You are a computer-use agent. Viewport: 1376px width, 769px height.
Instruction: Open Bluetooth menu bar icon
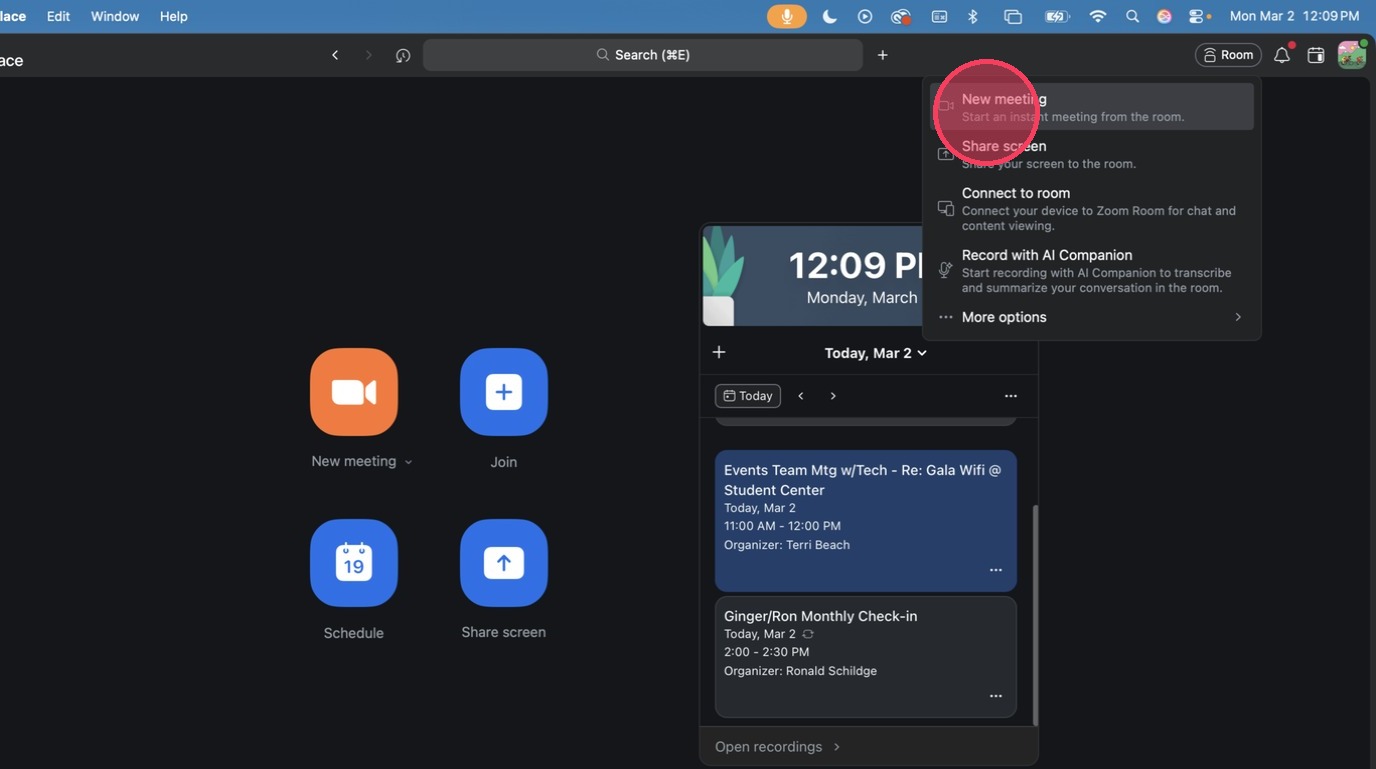pyautogui.click(x=973, y=16)
